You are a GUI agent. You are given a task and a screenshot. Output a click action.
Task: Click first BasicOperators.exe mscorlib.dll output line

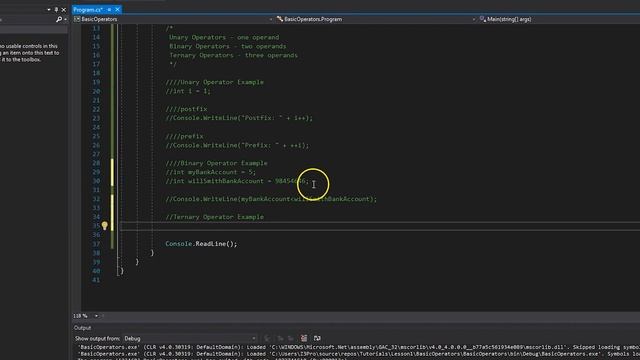tap(358, 347)
